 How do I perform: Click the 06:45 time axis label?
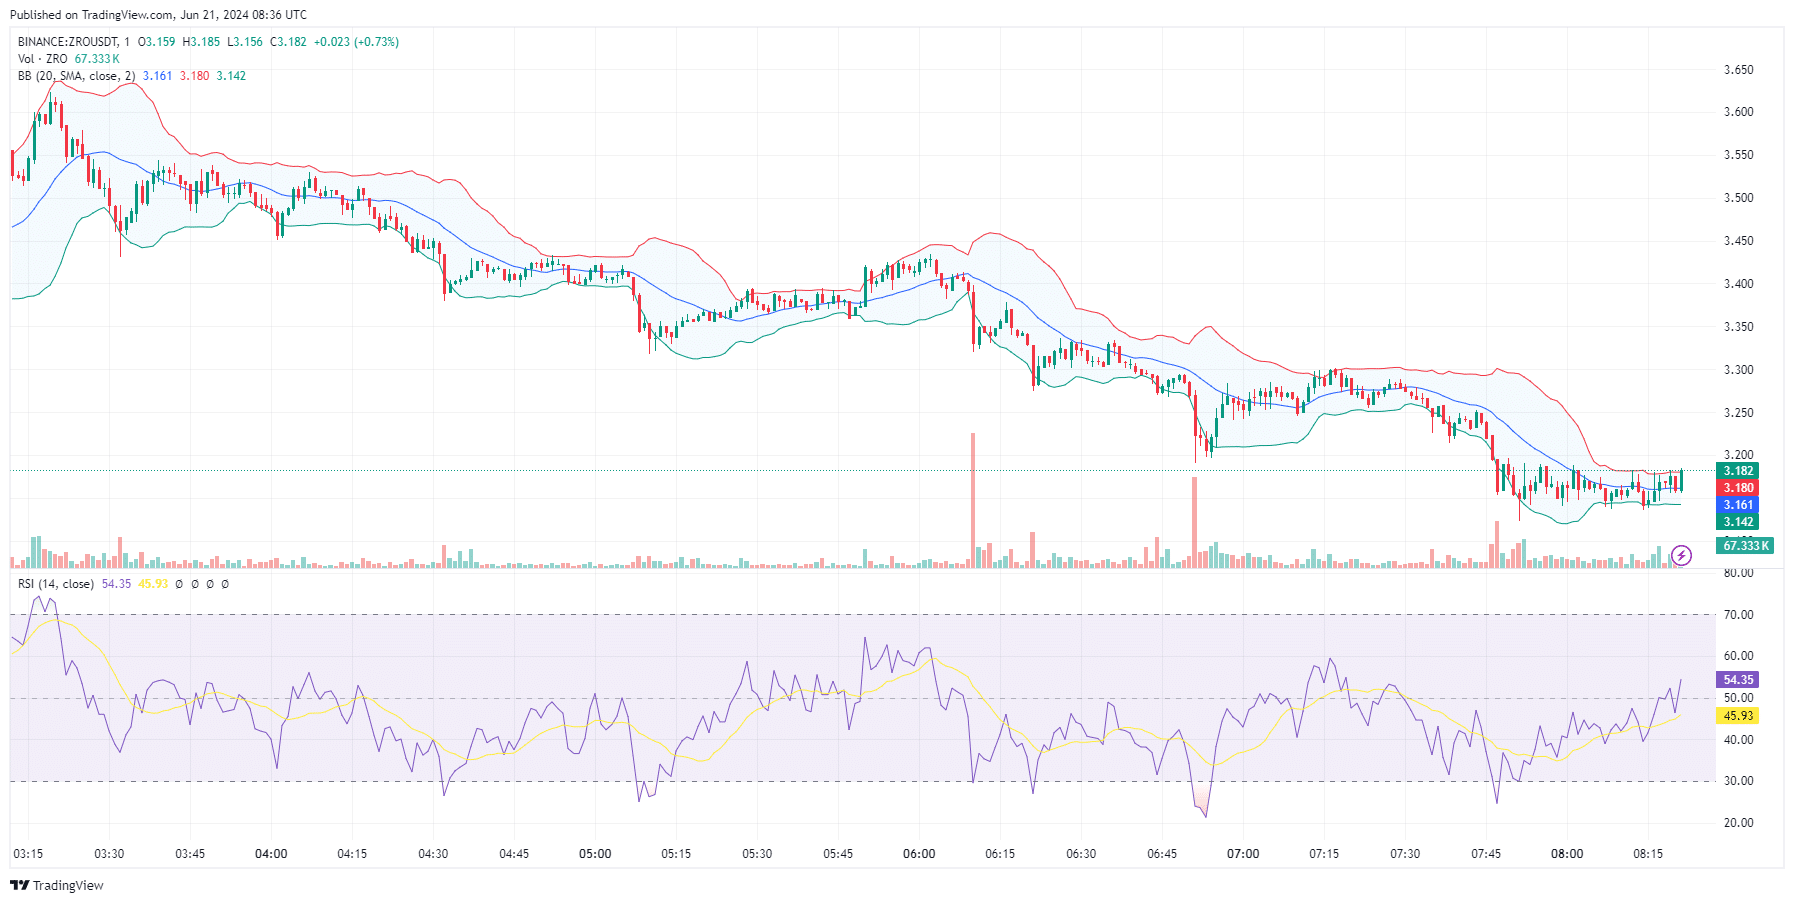(1162, 854)
